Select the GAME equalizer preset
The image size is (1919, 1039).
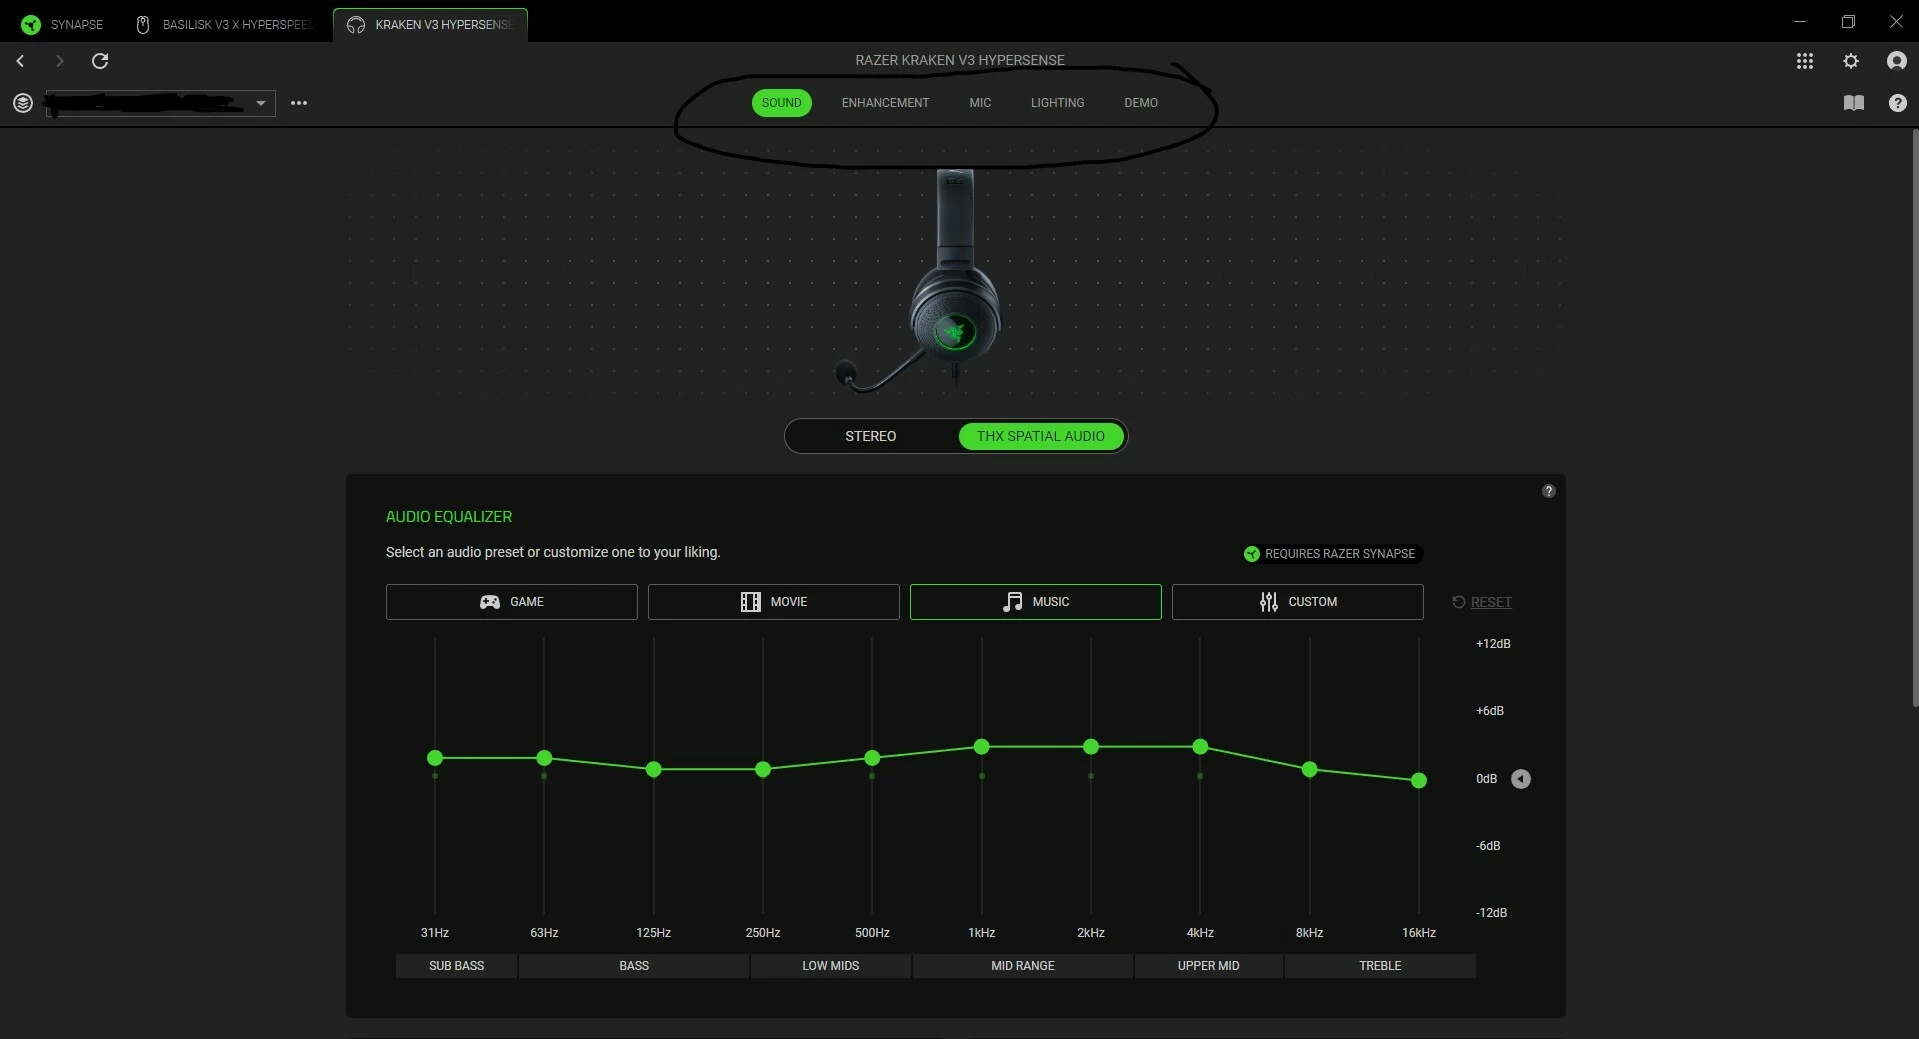pyautogui.click(x=512, y=602)
